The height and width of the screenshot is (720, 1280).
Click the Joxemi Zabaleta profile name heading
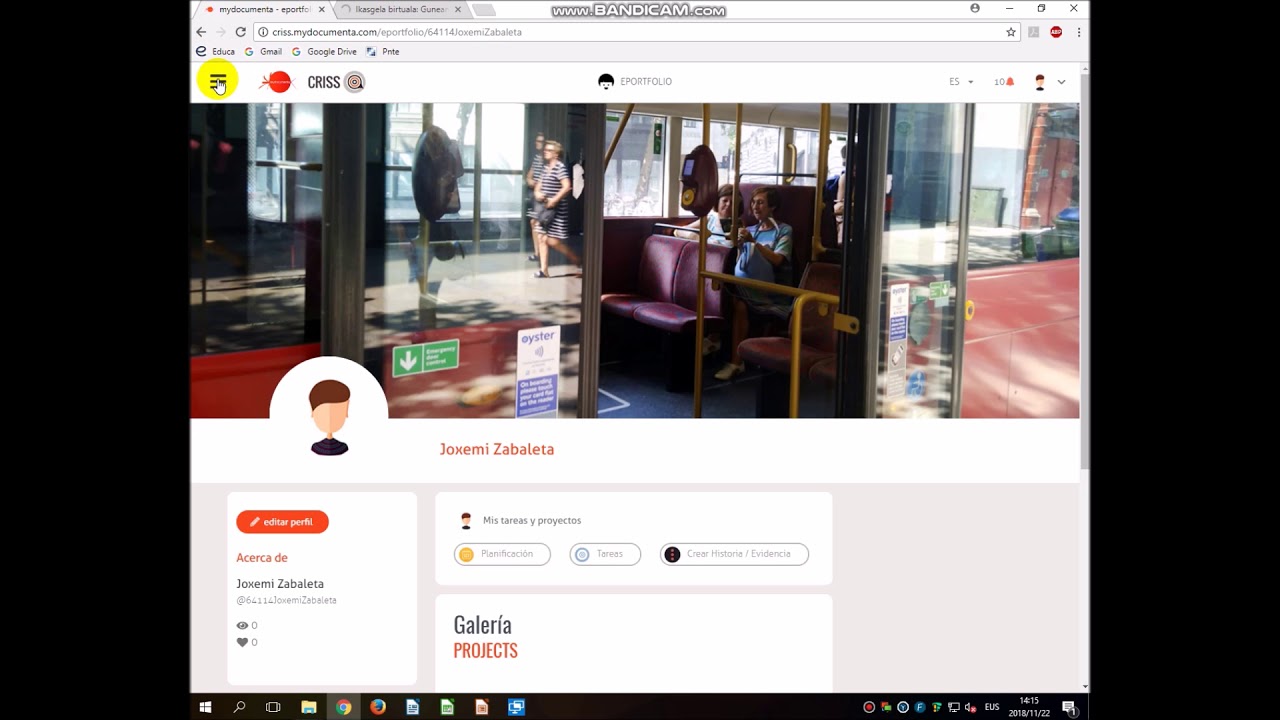(x=497, y=449)
